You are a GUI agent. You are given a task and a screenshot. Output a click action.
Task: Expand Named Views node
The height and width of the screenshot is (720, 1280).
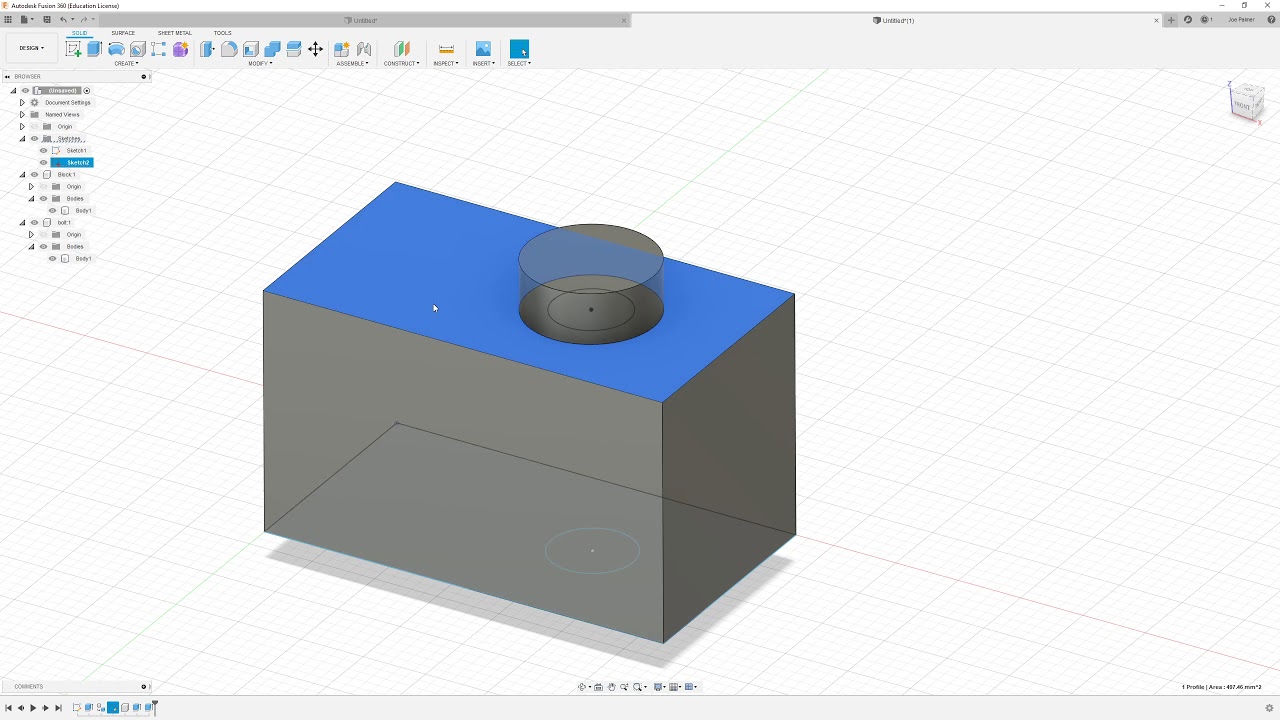pyautogui.click(x=22, y=115)
